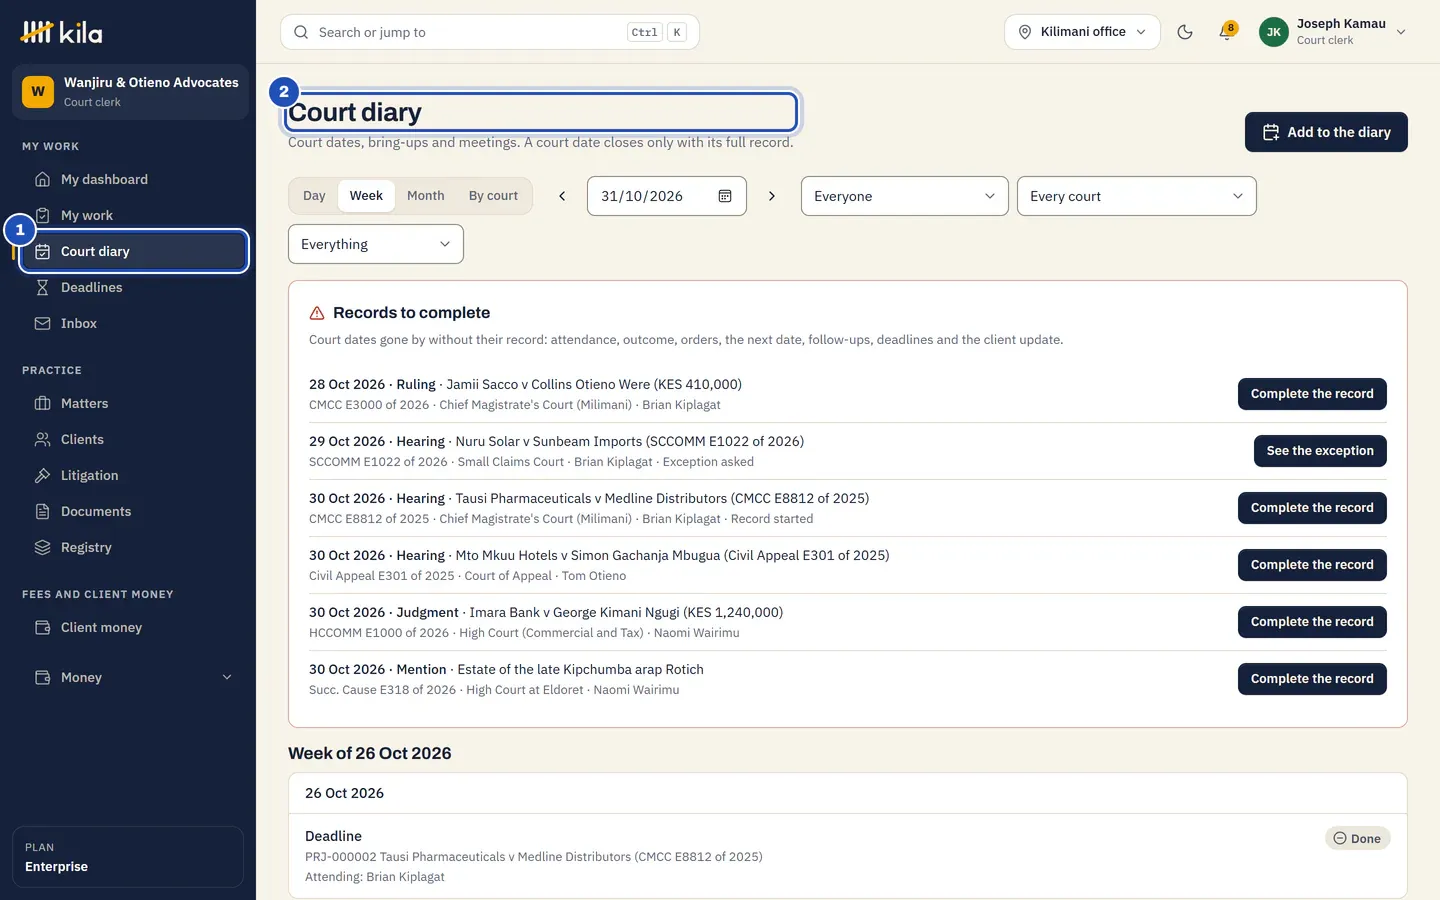Go to next week arrow
The width and height of the screenshot is (1440, 900).
click(771, 196)
